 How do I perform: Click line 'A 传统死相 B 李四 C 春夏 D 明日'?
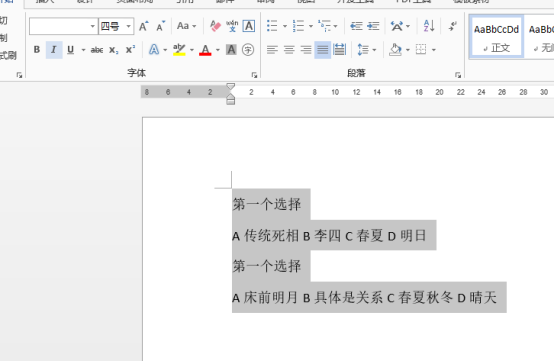coord(329,236)
